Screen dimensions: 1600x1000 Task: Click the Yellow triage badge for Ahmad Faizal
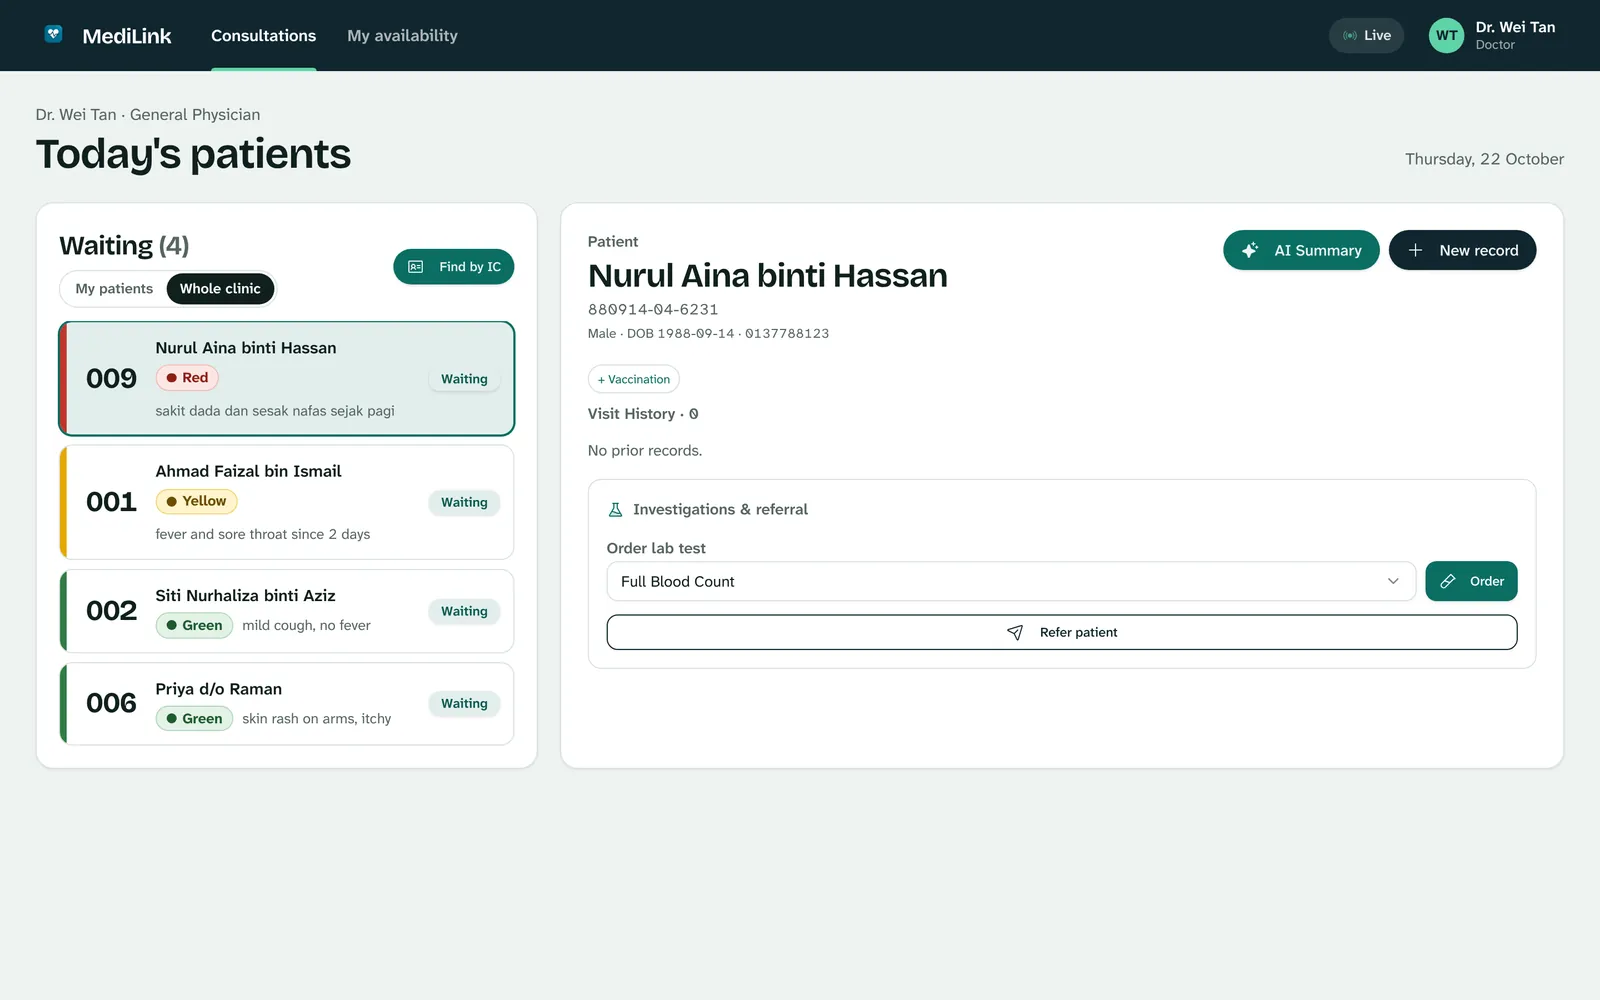tap(196, 501)
